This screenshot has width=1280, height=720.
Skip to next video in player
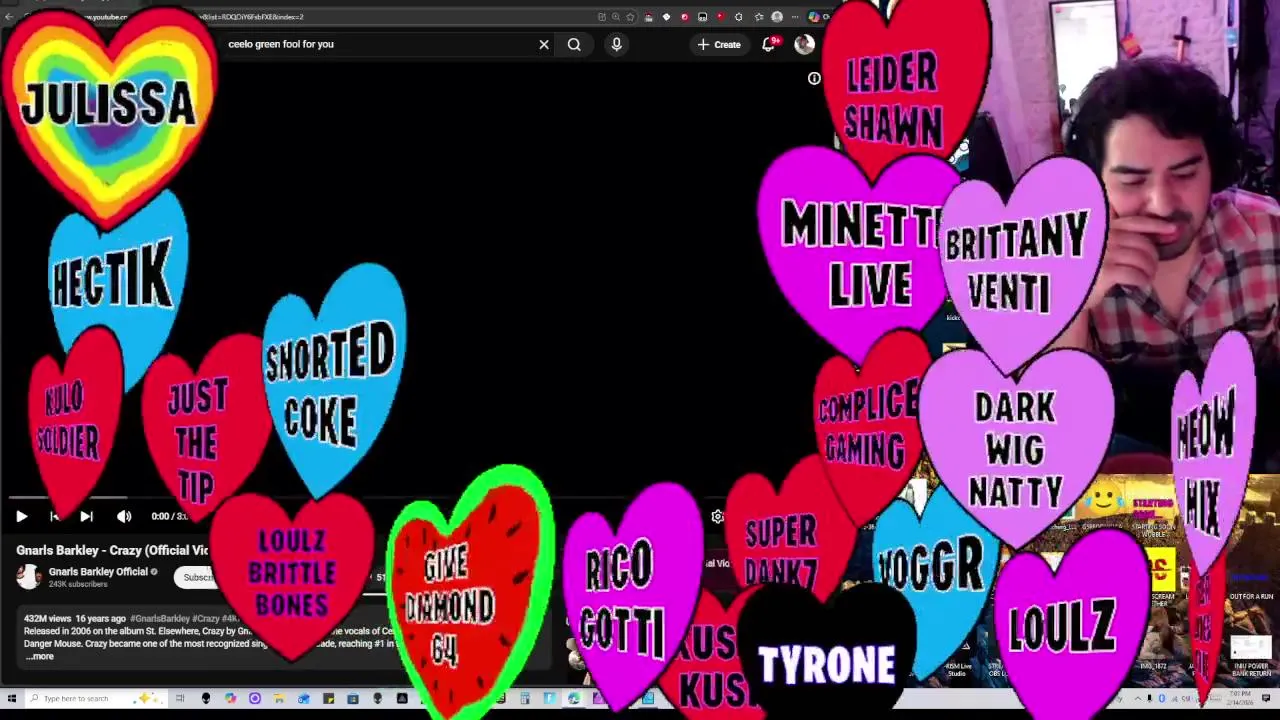pyautogui.click(x=86, y=516)
